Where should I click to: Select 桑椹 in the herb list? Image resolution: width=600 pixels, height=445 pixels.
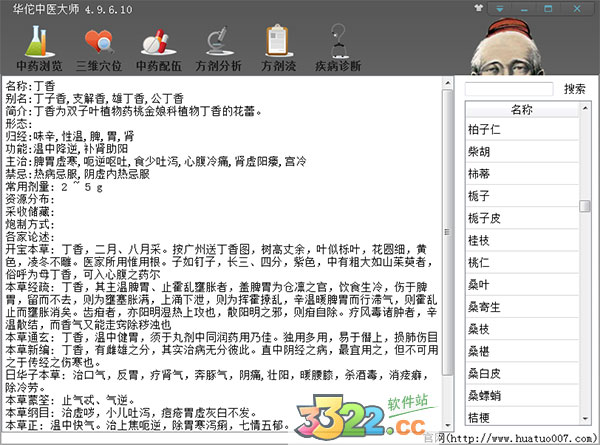coord(522,351)
